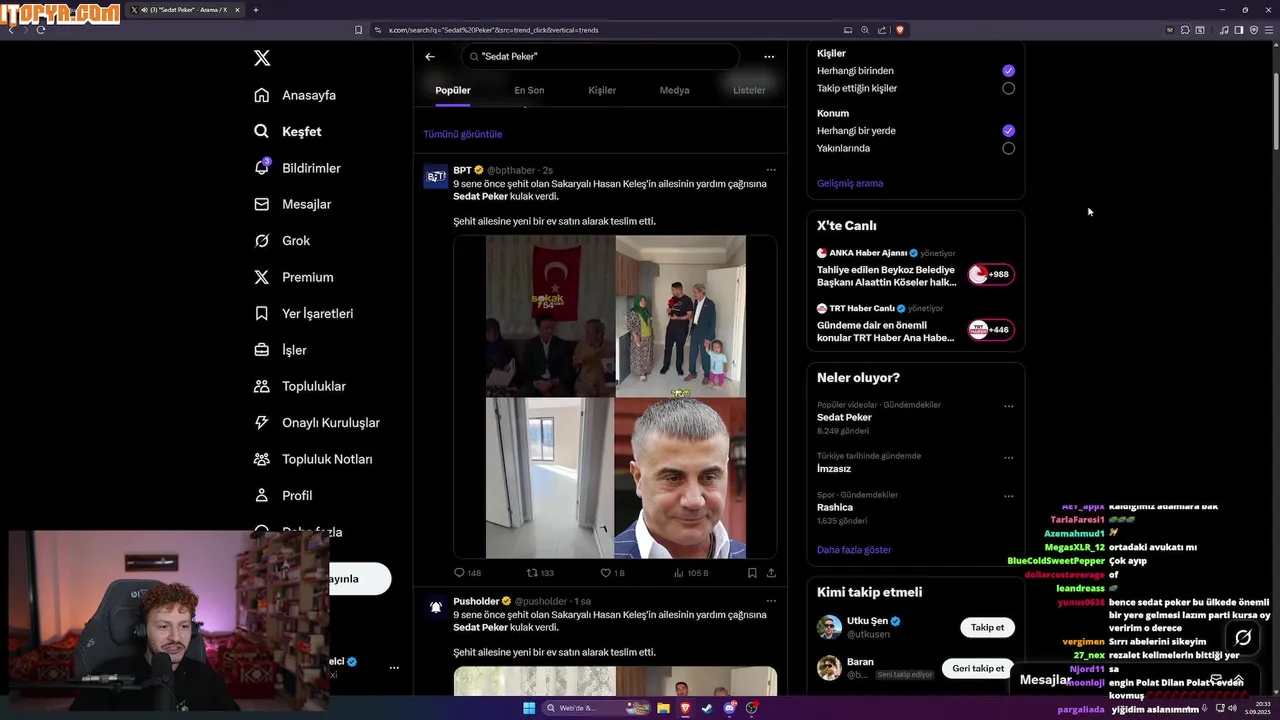Open Bildirimler notifications

click(x=298, y=168)
